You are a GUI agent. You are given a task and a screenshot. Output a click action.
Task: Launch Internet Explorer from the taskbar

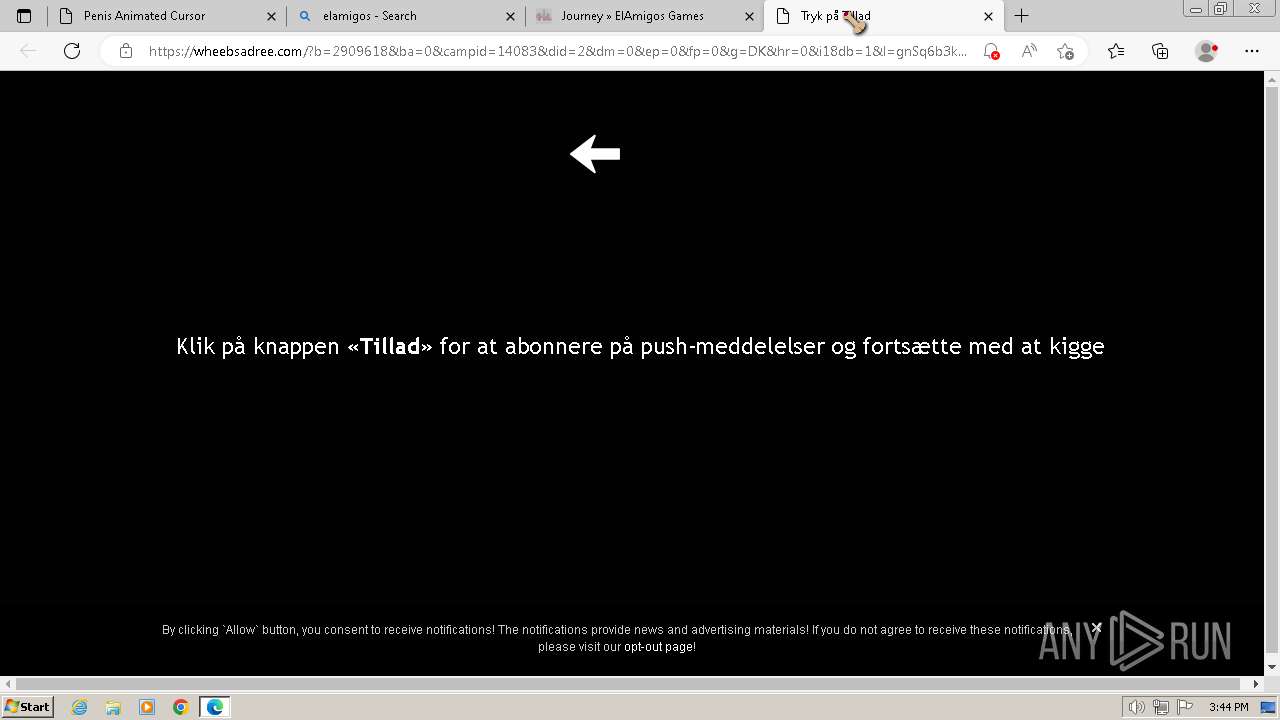click(80, 707)
